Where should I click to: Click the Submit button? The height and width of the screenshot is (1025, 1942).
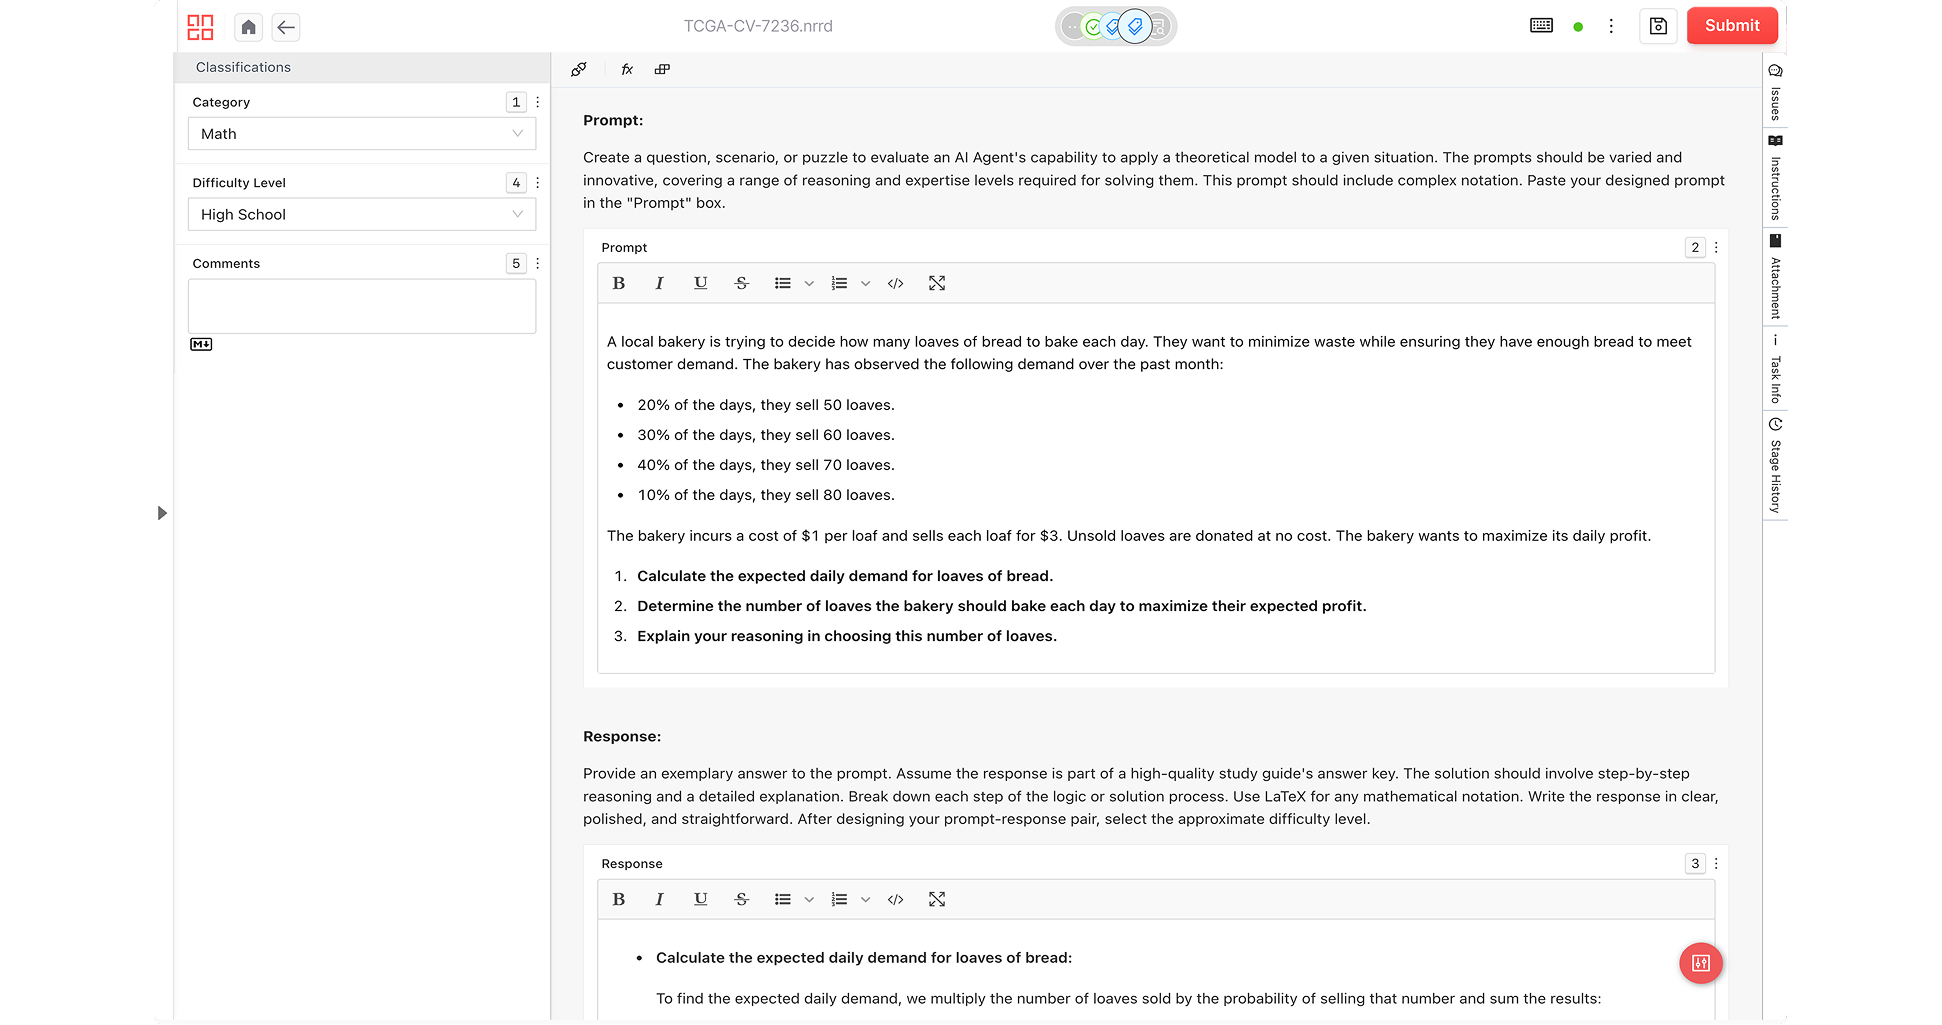click(x=1732, y=25)
